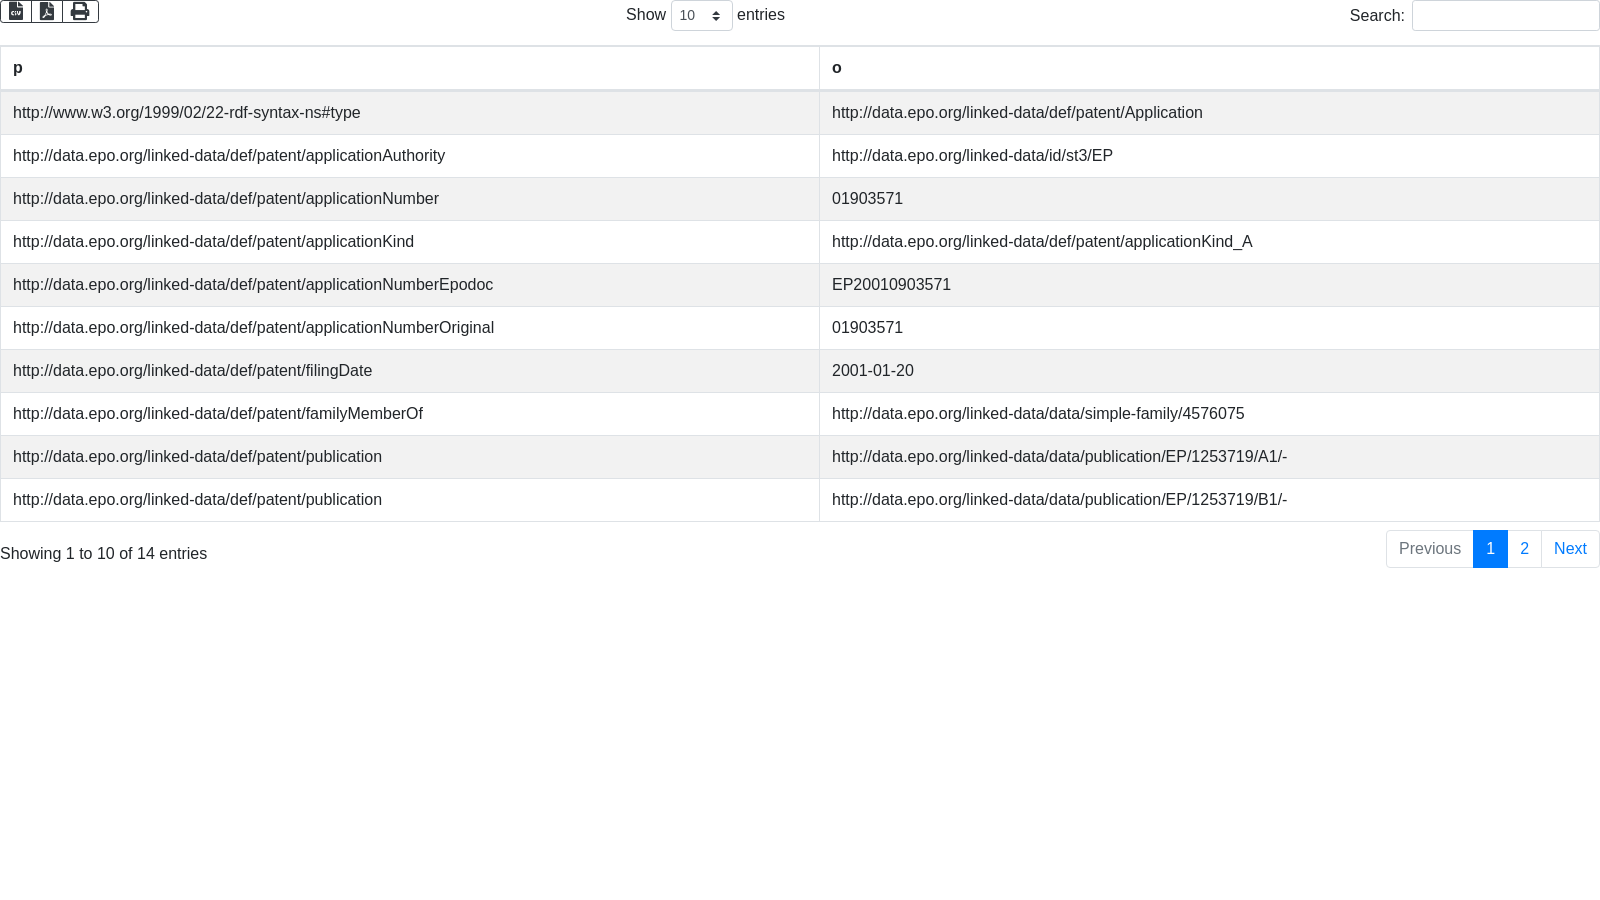Click the Next pagination button
This screenshot has height=900, width=1600.
(1569, 549)
